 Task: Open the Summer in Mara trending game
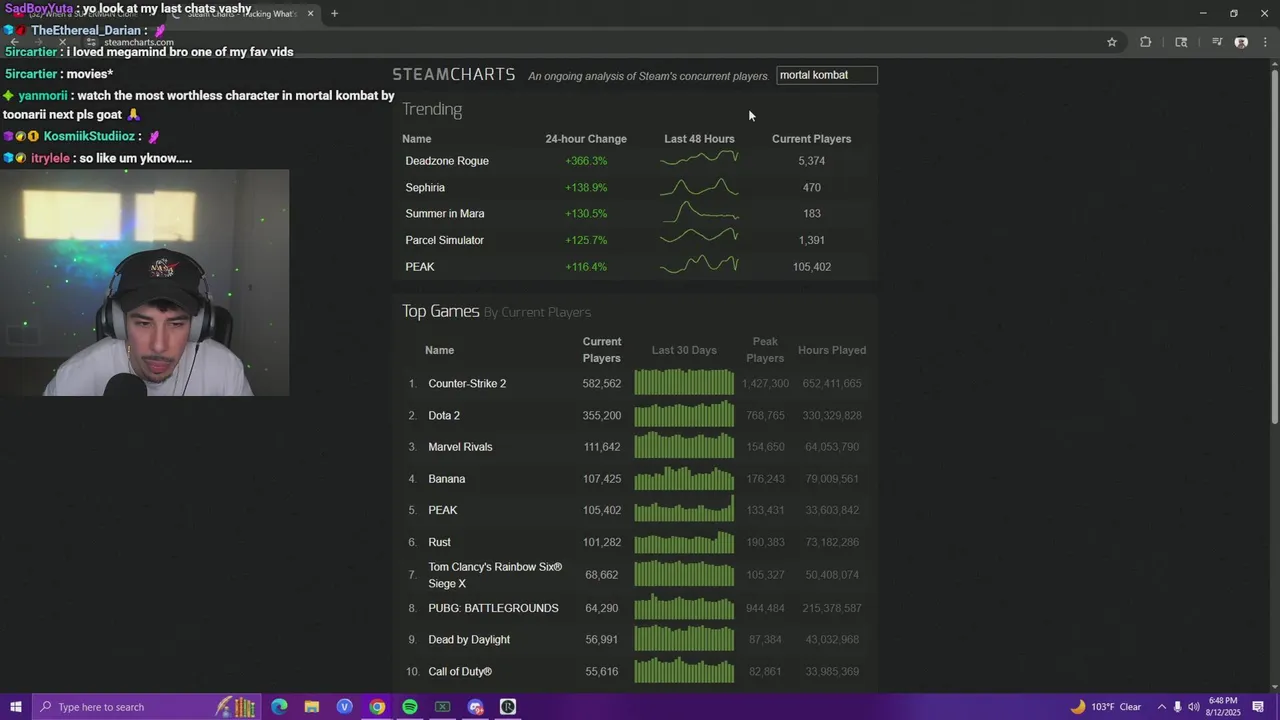pos(445,214)
